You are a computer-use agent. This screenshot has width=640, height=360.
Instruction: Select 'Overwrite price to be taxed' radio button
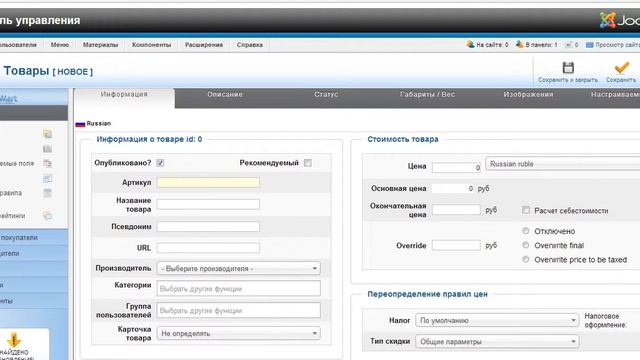point(526,259)
